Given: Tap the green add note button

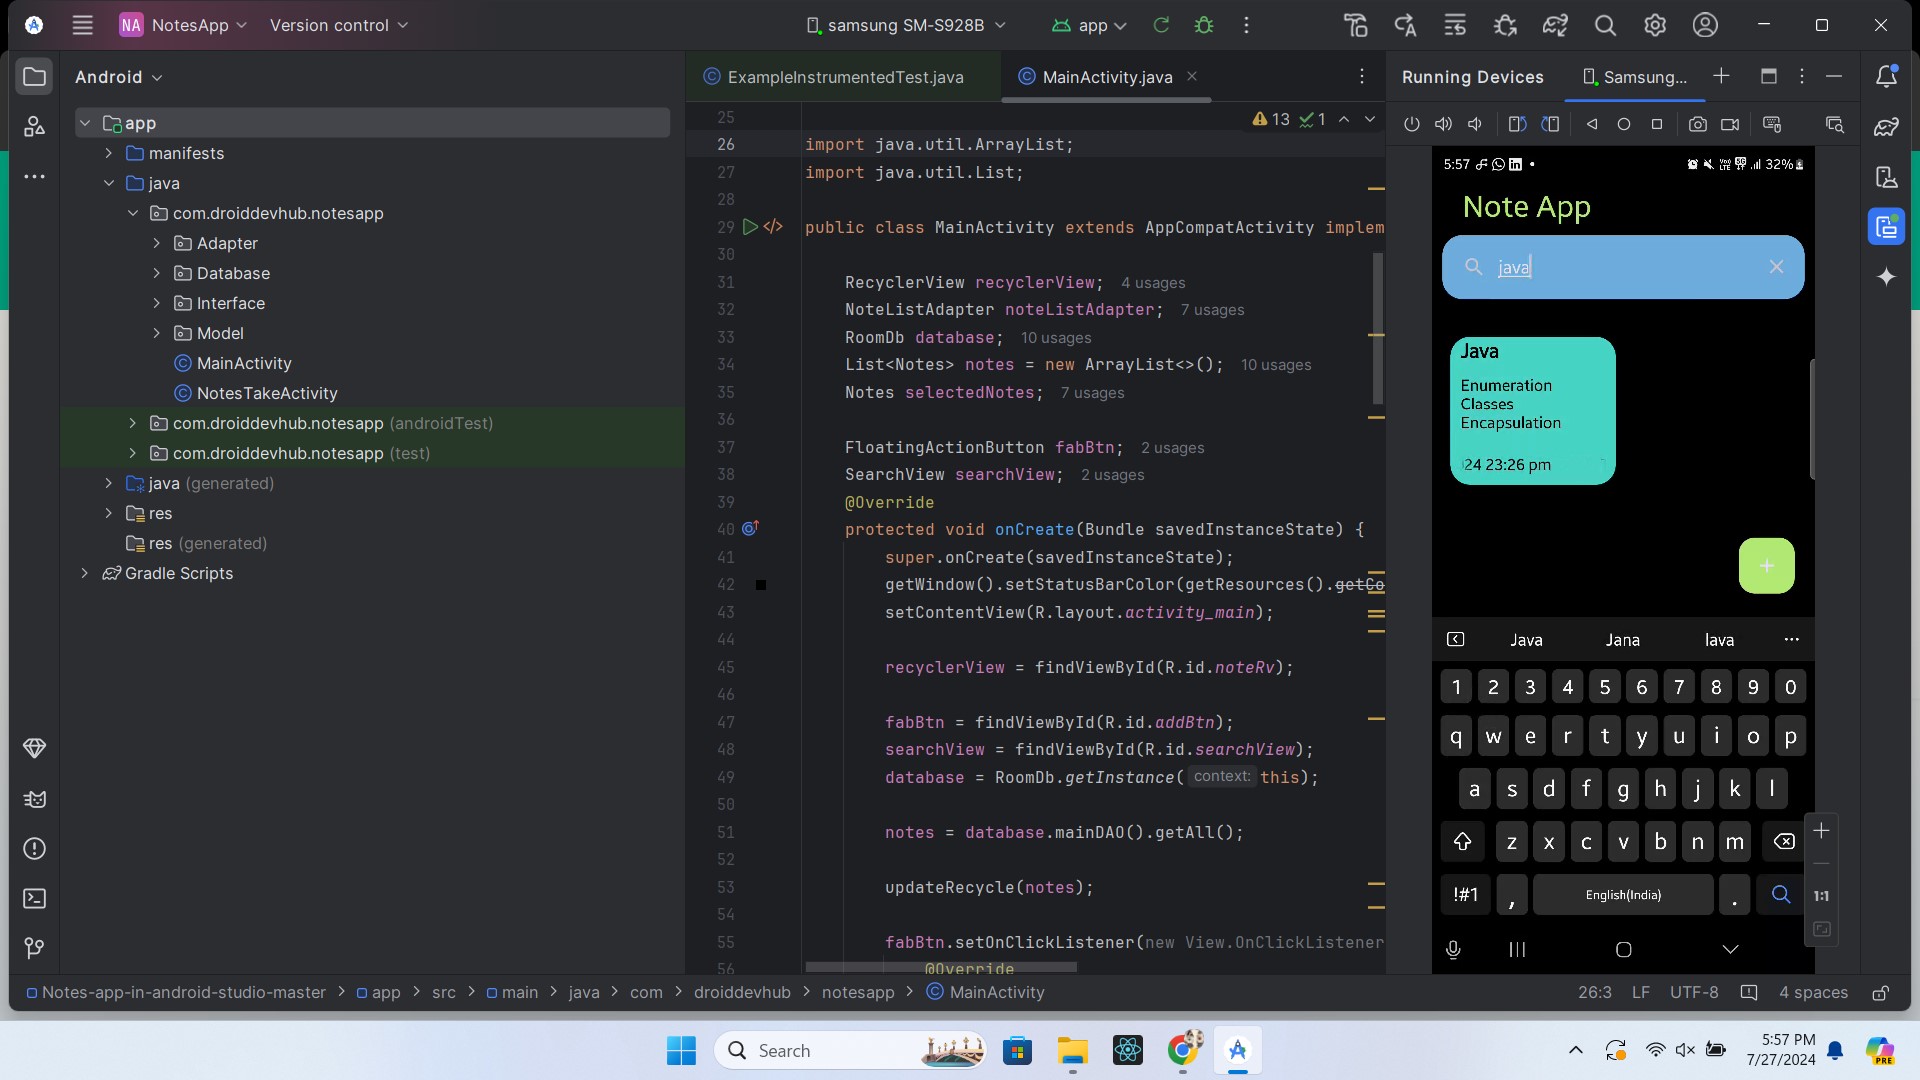Looking at the screenshot, I should click(x=1766, y=566).
